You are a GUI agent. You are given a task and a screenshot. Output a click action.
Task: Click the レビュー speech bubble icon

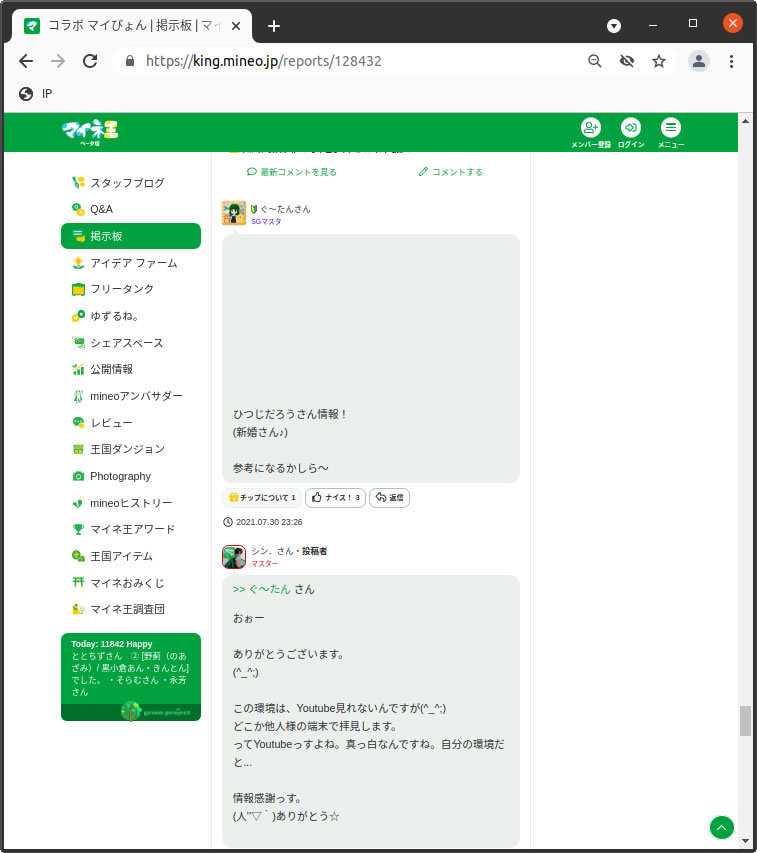(78, 422)
